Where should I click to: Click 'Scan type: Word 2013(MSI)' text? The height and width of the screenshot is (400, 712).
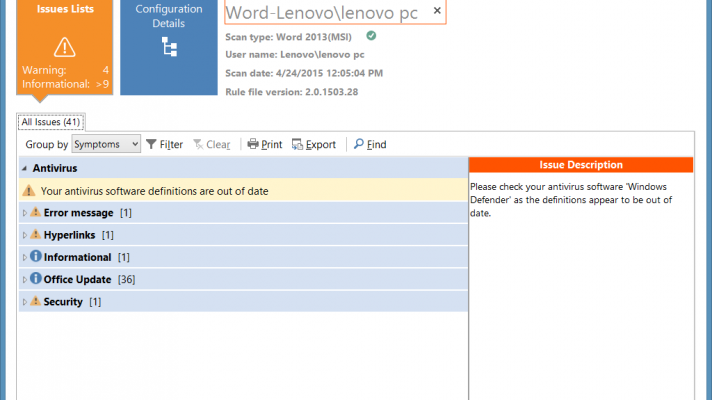point(288,37)
